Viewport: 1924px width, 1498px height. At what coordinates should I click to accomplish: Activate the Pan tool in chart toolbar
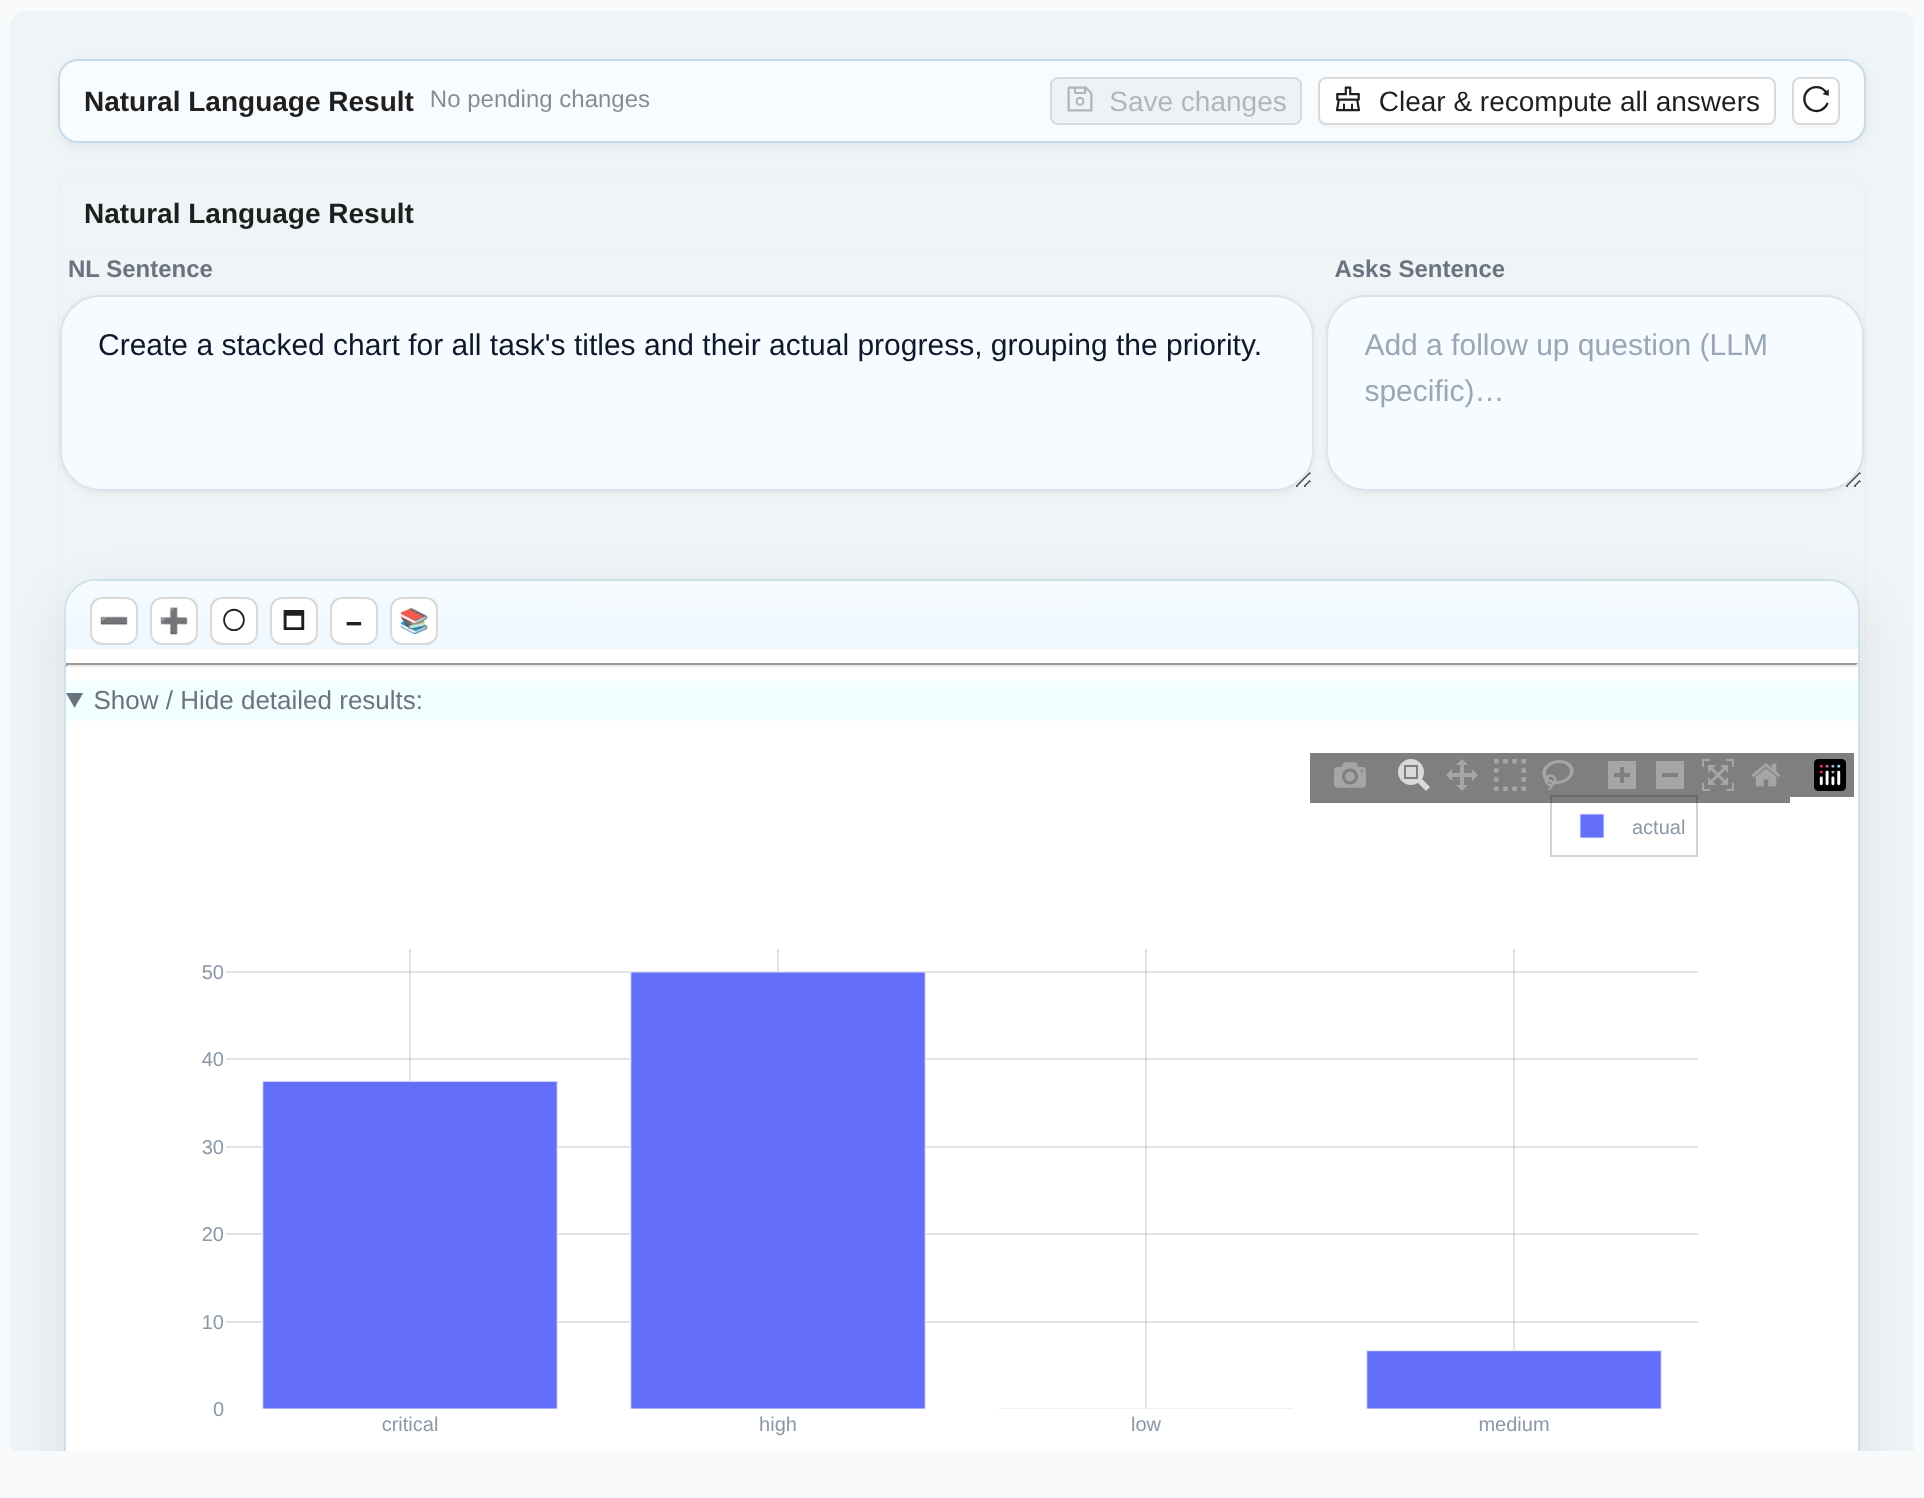1462,775
